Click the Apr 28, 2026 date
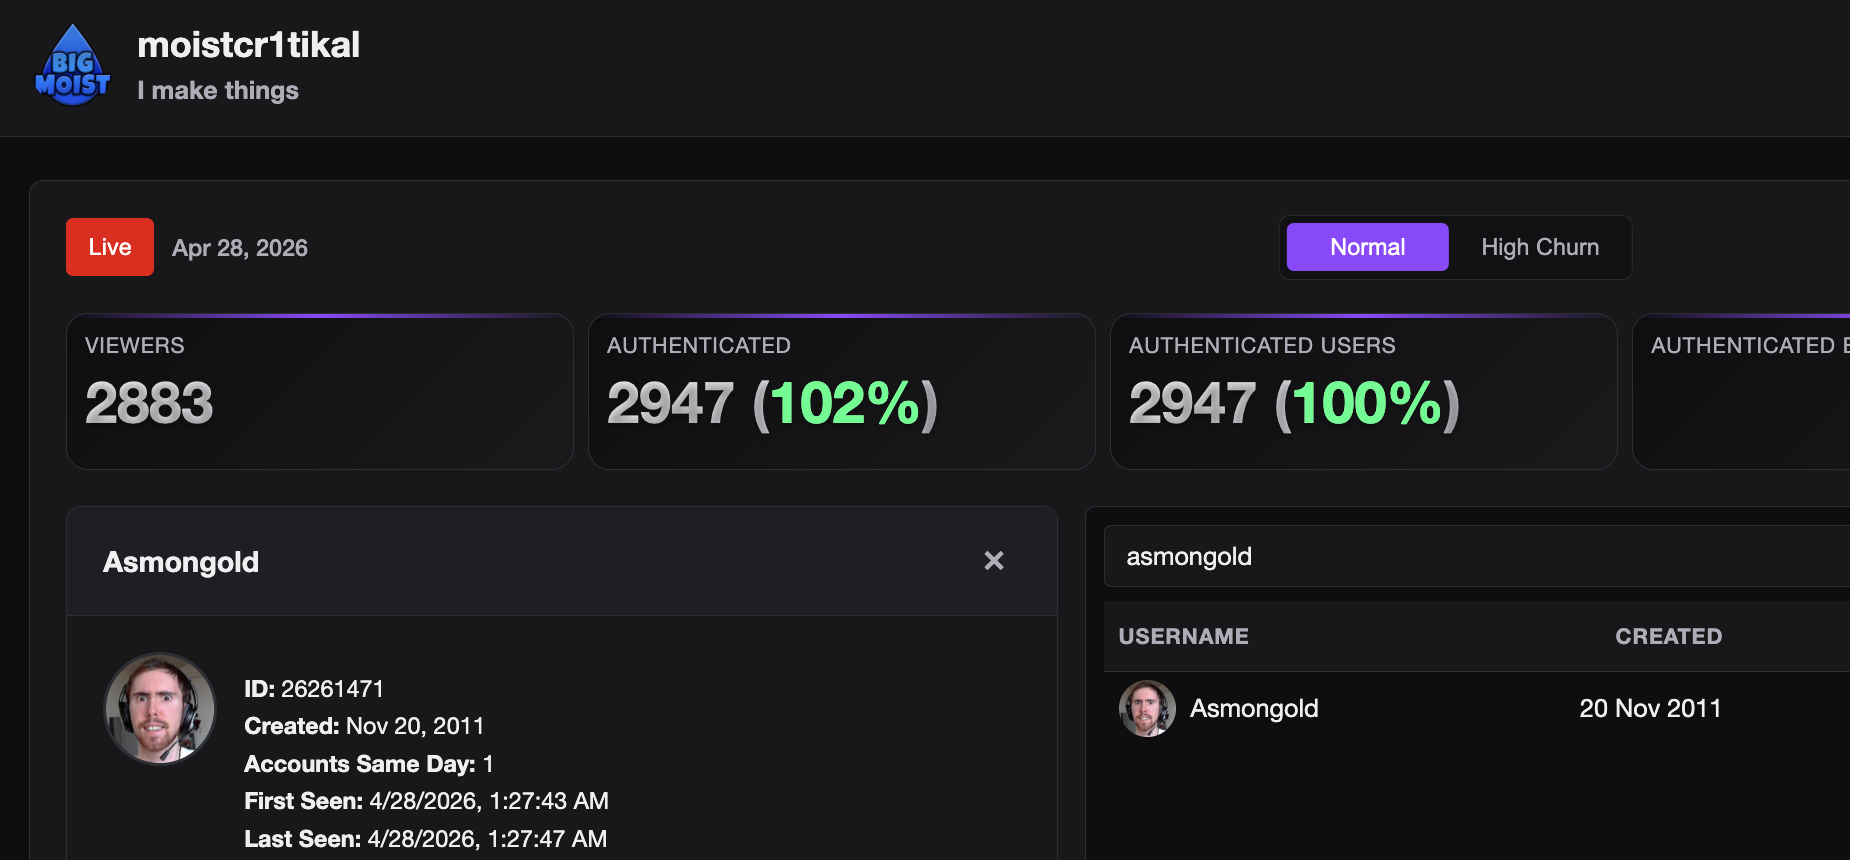 click(240, 248)
